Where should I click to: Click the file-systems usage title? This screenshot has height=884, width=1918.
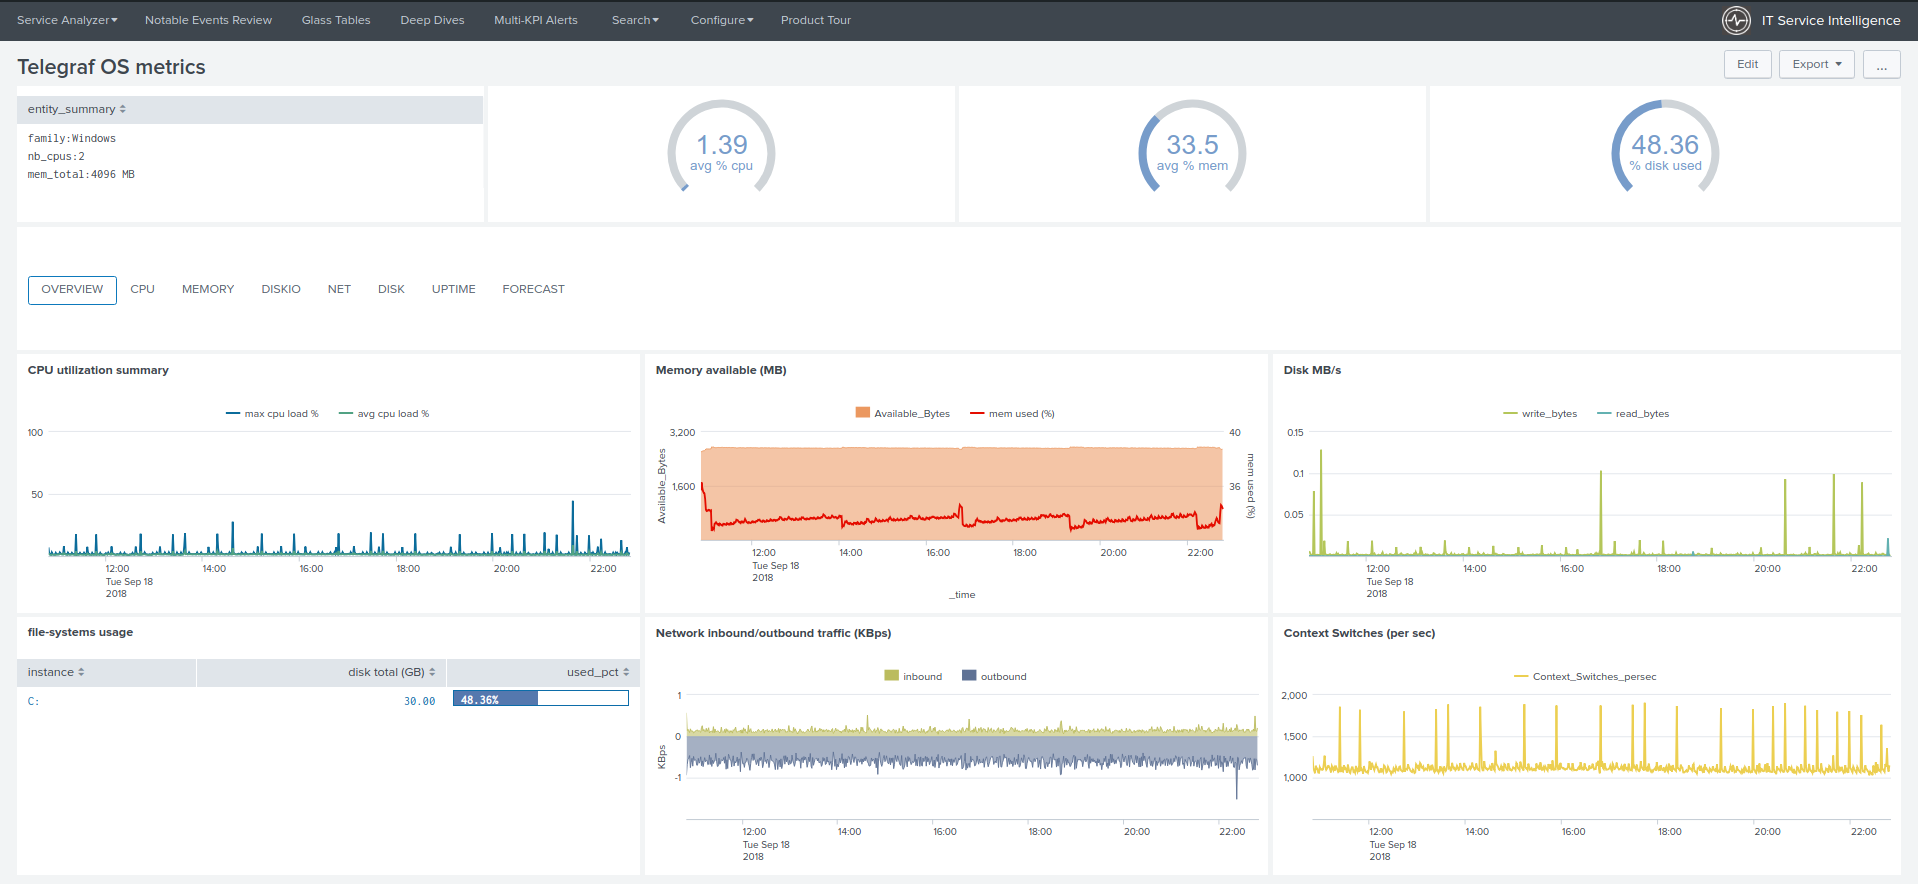pos(80,632)
